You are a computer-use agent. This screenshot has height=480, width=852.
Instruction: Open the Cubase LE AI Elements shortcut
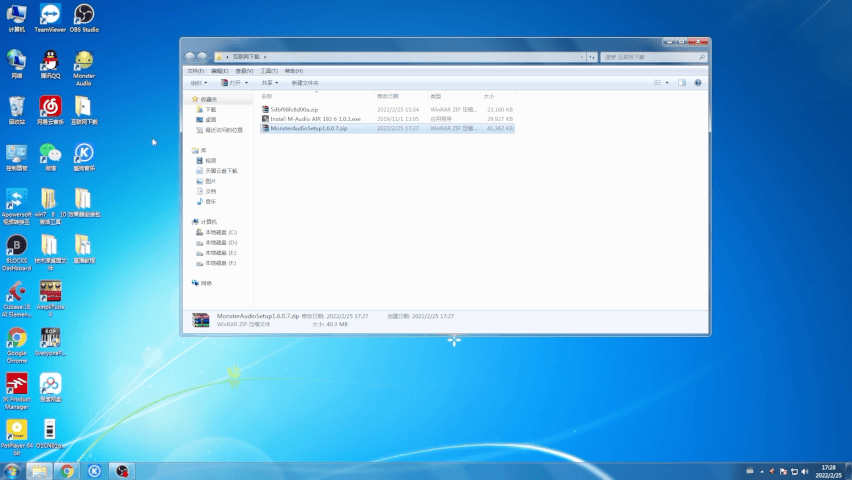point(16,299)
